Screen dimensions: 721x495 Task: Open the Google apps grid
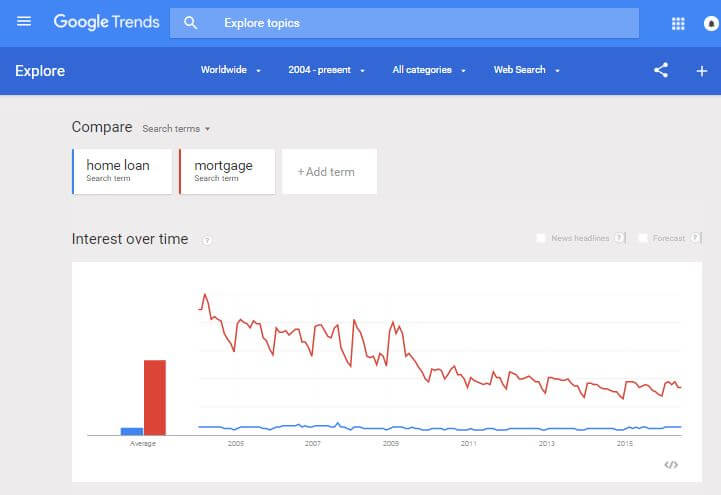point(678,23)
